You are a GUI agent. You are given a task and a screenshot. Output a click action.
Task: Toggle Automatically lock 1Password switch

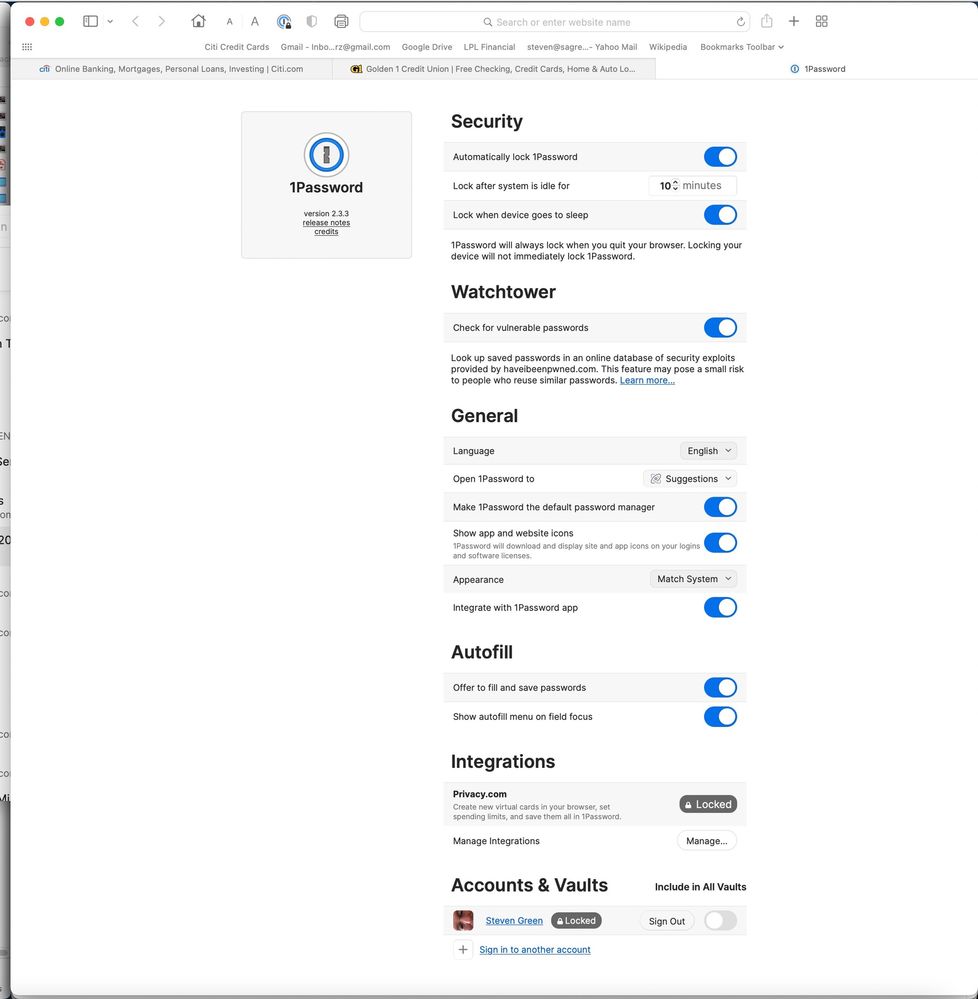pyautogui.click(x=720, y=157)
